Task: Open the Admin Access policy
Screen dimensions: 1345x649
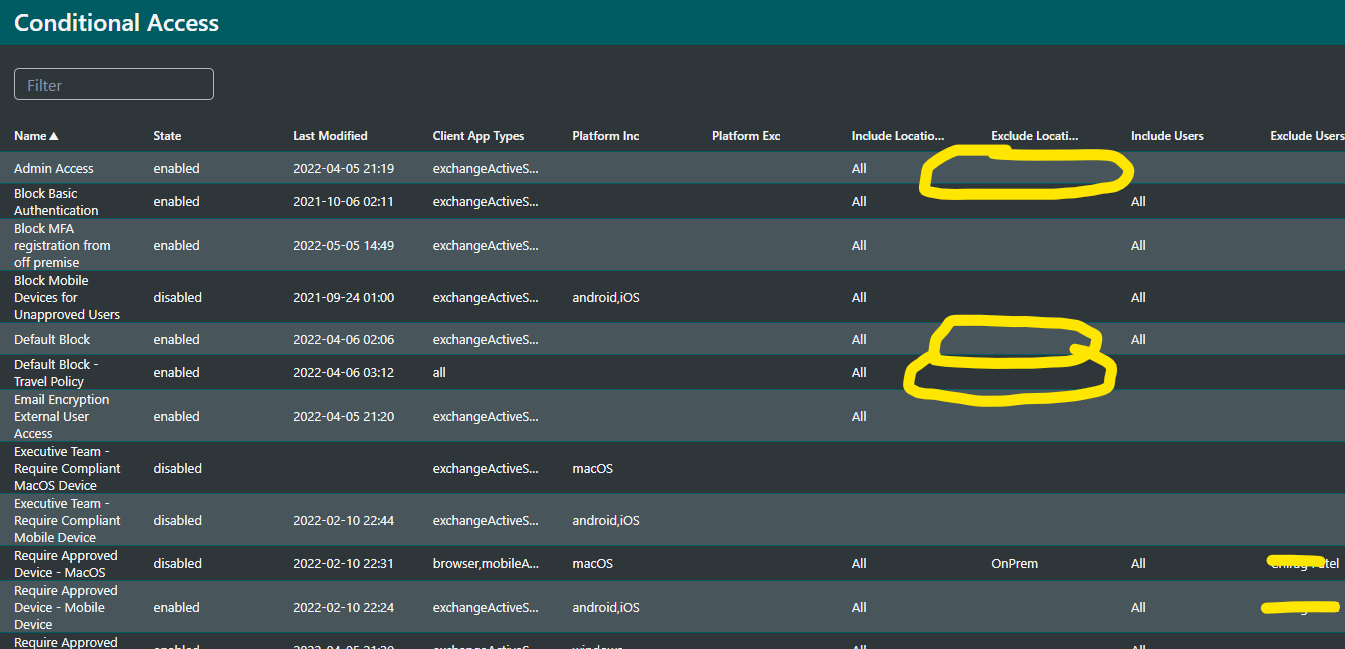Action: click(x=54, y=168)
